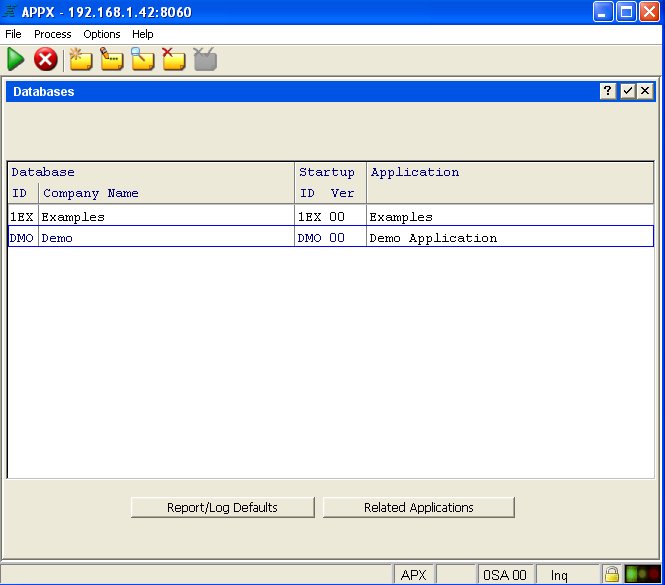
Task: Open the File menu
Action: coord(14,34)
